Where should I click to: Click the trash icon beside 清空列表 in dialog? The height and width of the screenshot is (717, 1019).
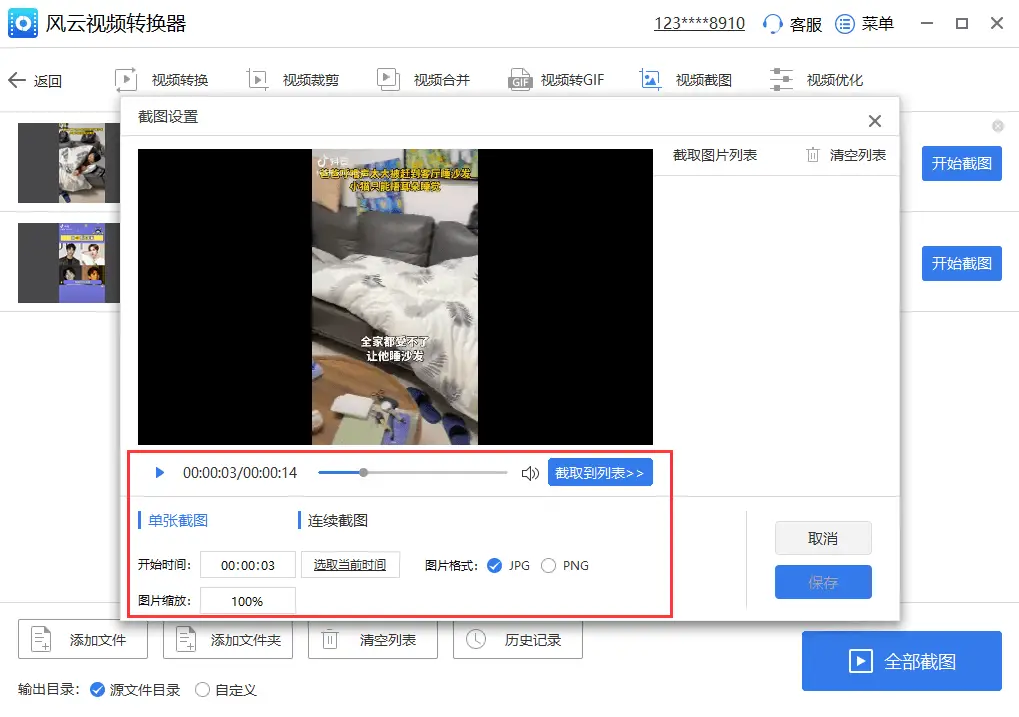point(812,155)
